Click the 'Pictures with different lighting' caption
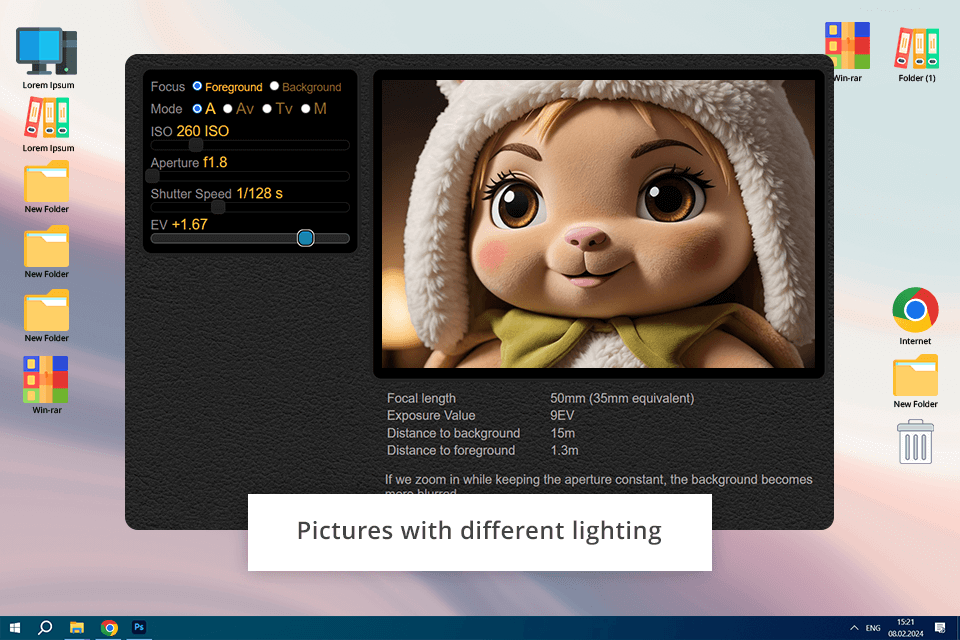Screen dimensions: 960x640 tap(479, 530)
